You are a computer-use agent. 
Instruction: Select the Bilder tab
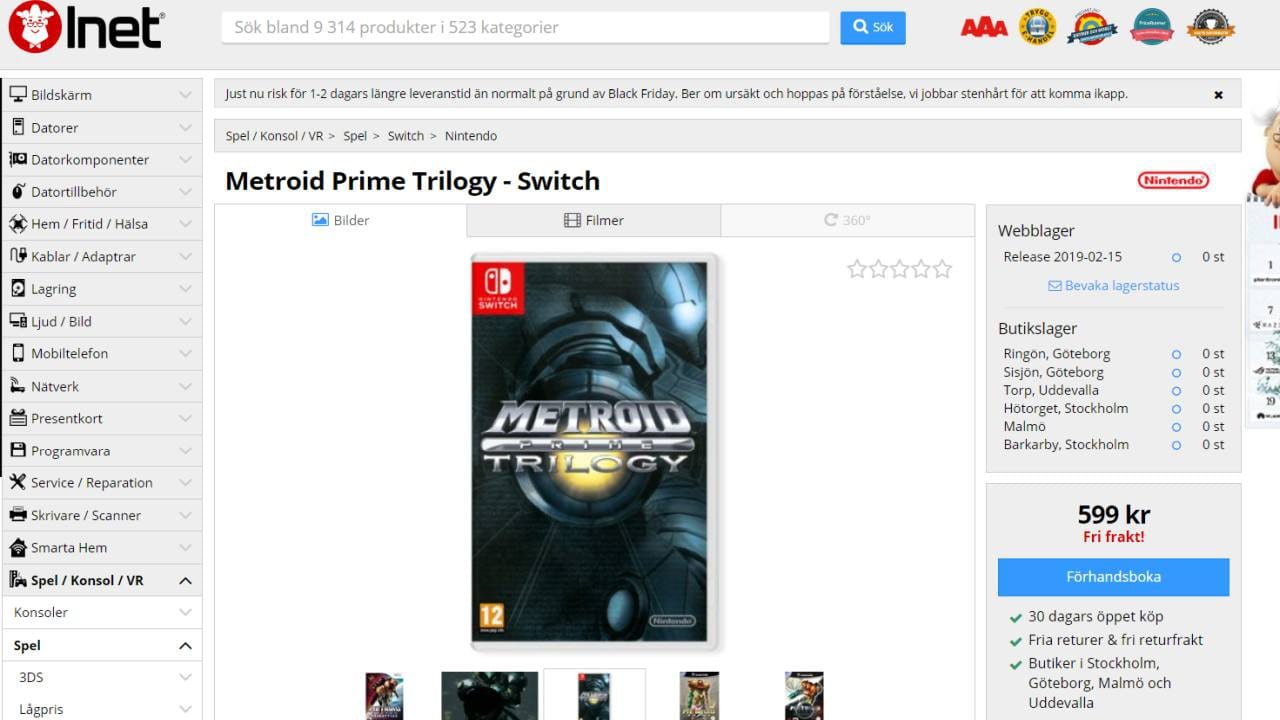(x=341, y=220)
